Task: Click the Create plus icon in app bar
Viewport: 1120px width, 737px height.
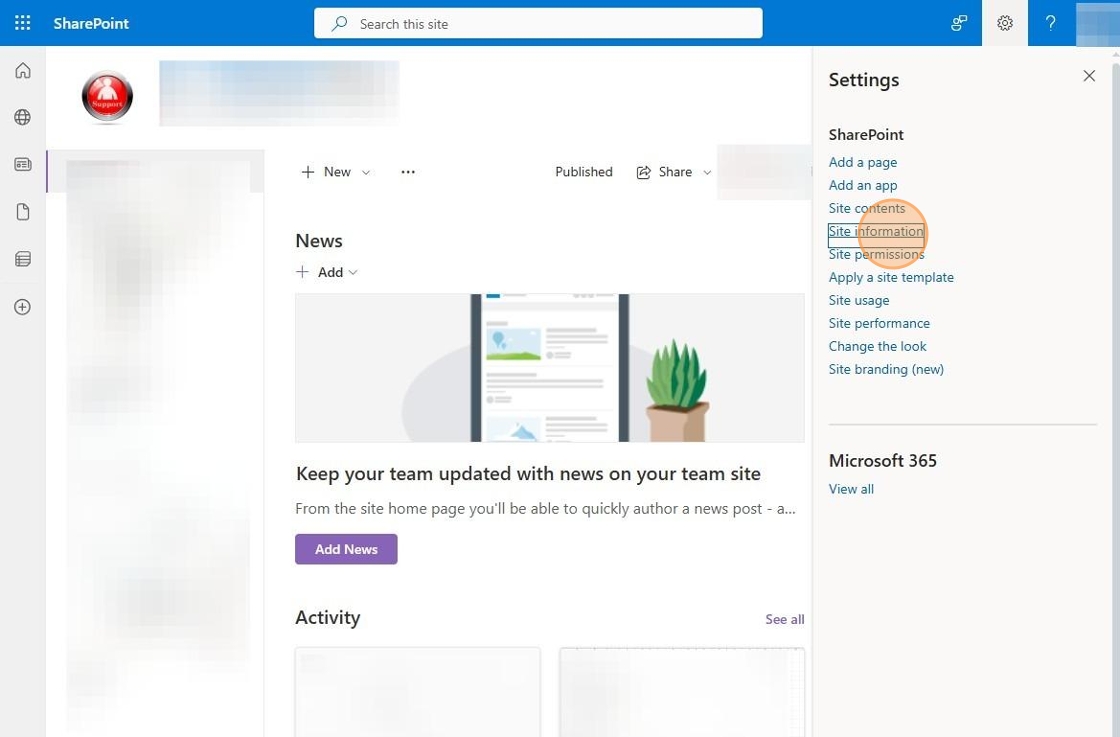Action: tap(23, 307)
